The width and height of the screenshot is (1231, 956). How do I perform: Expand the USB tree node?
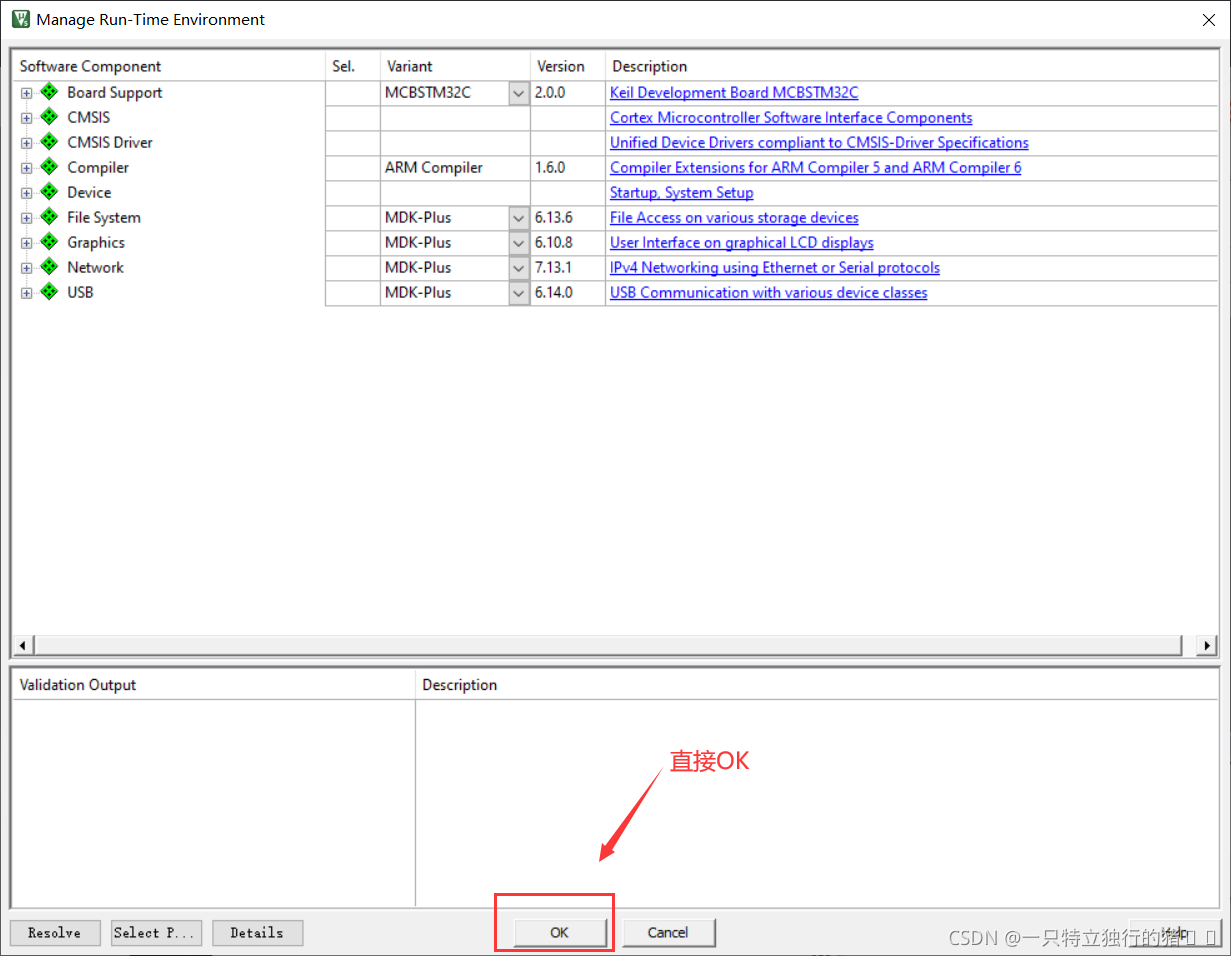[x=27, y=293]
